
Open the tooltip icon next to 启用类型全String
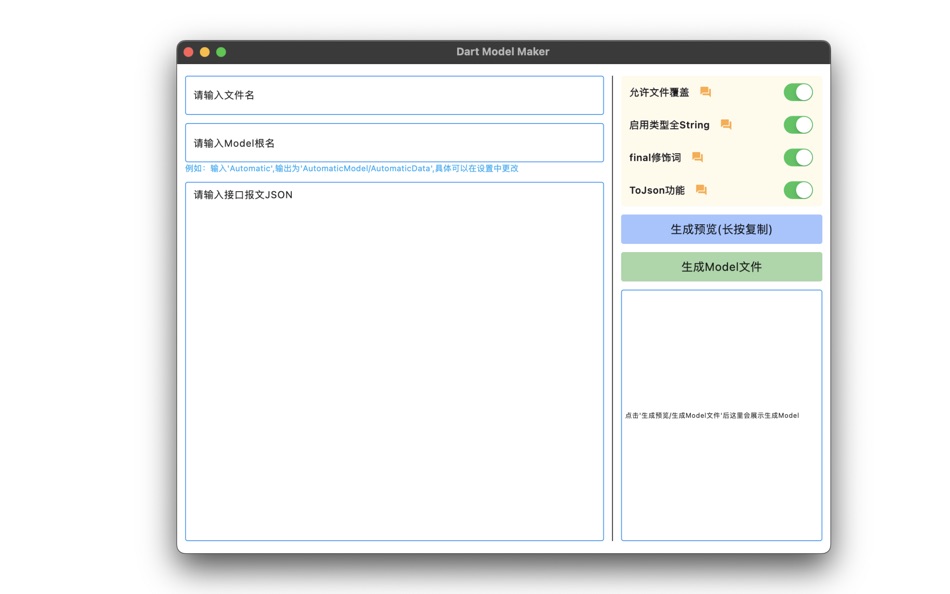pyautogui.click(x=724, y=124)
